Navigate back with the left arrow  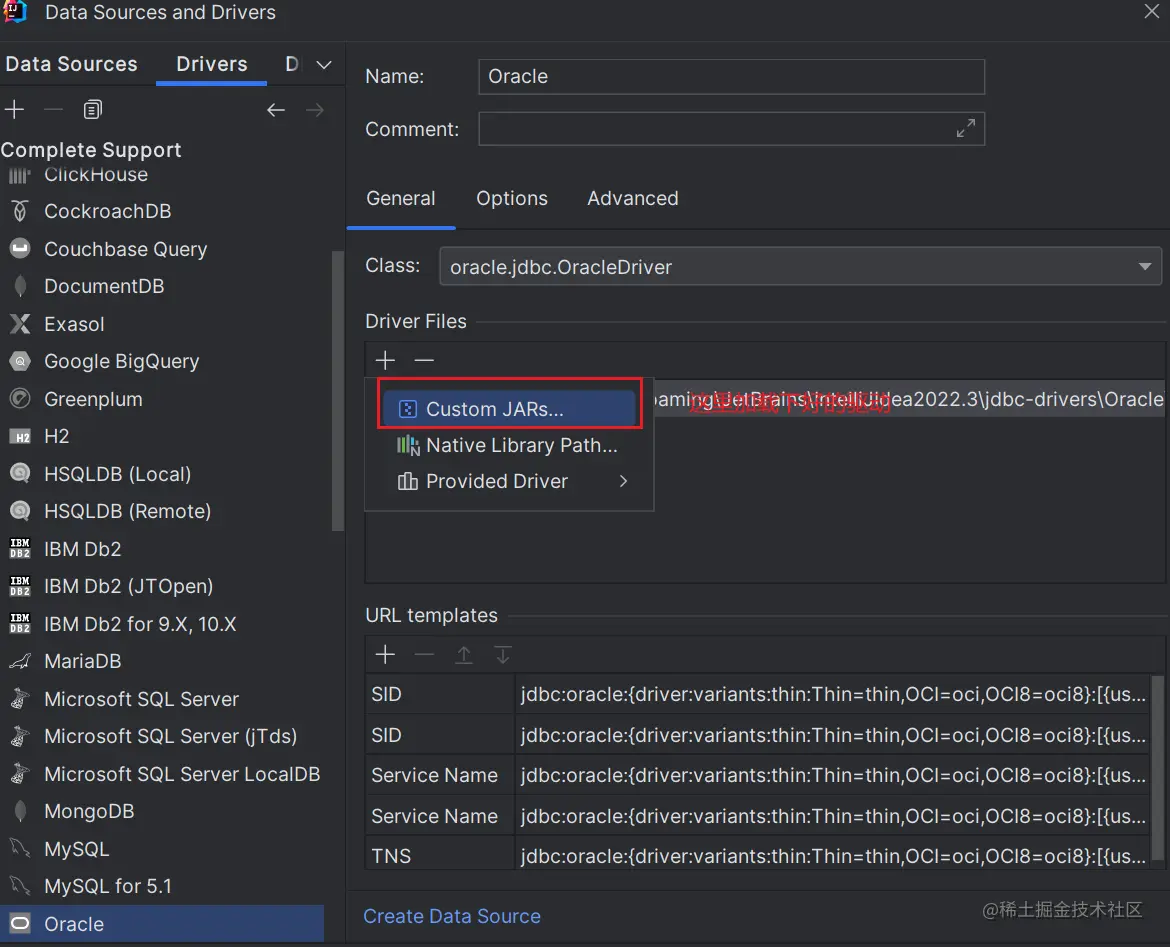(x=276, y=110)
